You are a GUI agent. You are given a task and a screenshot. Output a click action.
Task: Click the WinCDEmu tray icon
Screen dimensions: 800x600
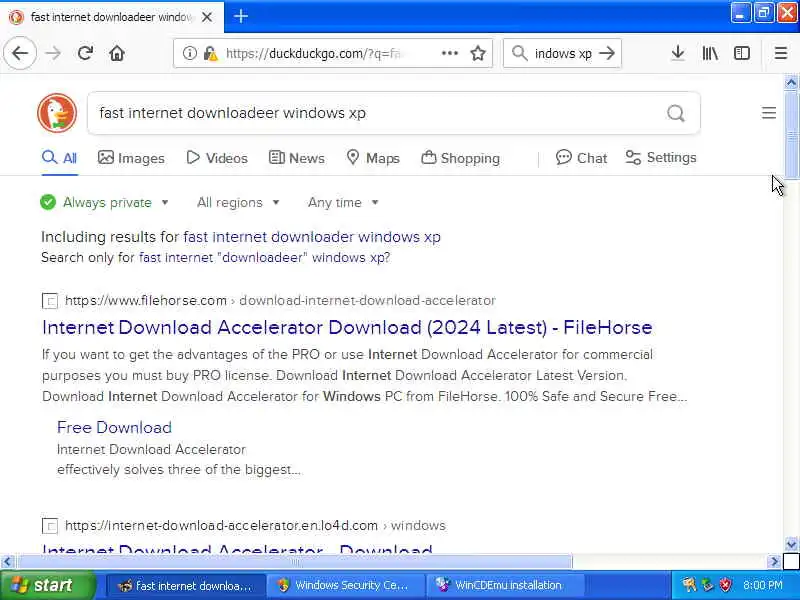click(689, 585)
